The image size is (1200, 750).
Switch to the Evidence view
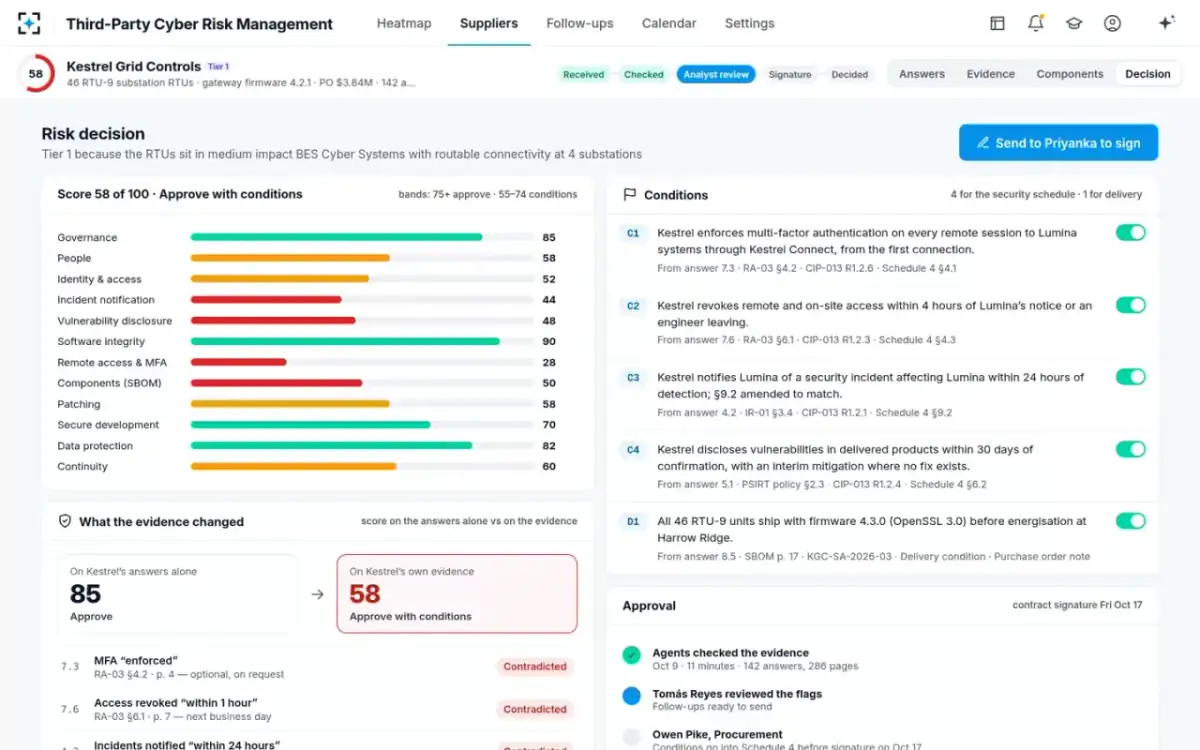[x=991, y=74]
